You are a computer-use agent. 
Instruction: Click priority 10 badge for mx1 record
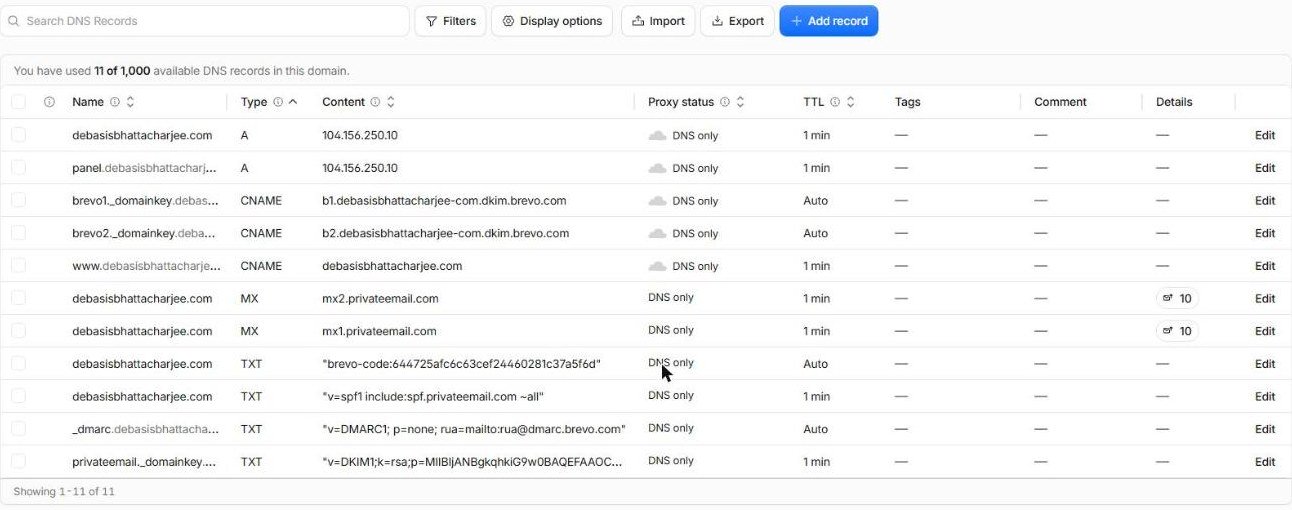(x=1177, y=331)
